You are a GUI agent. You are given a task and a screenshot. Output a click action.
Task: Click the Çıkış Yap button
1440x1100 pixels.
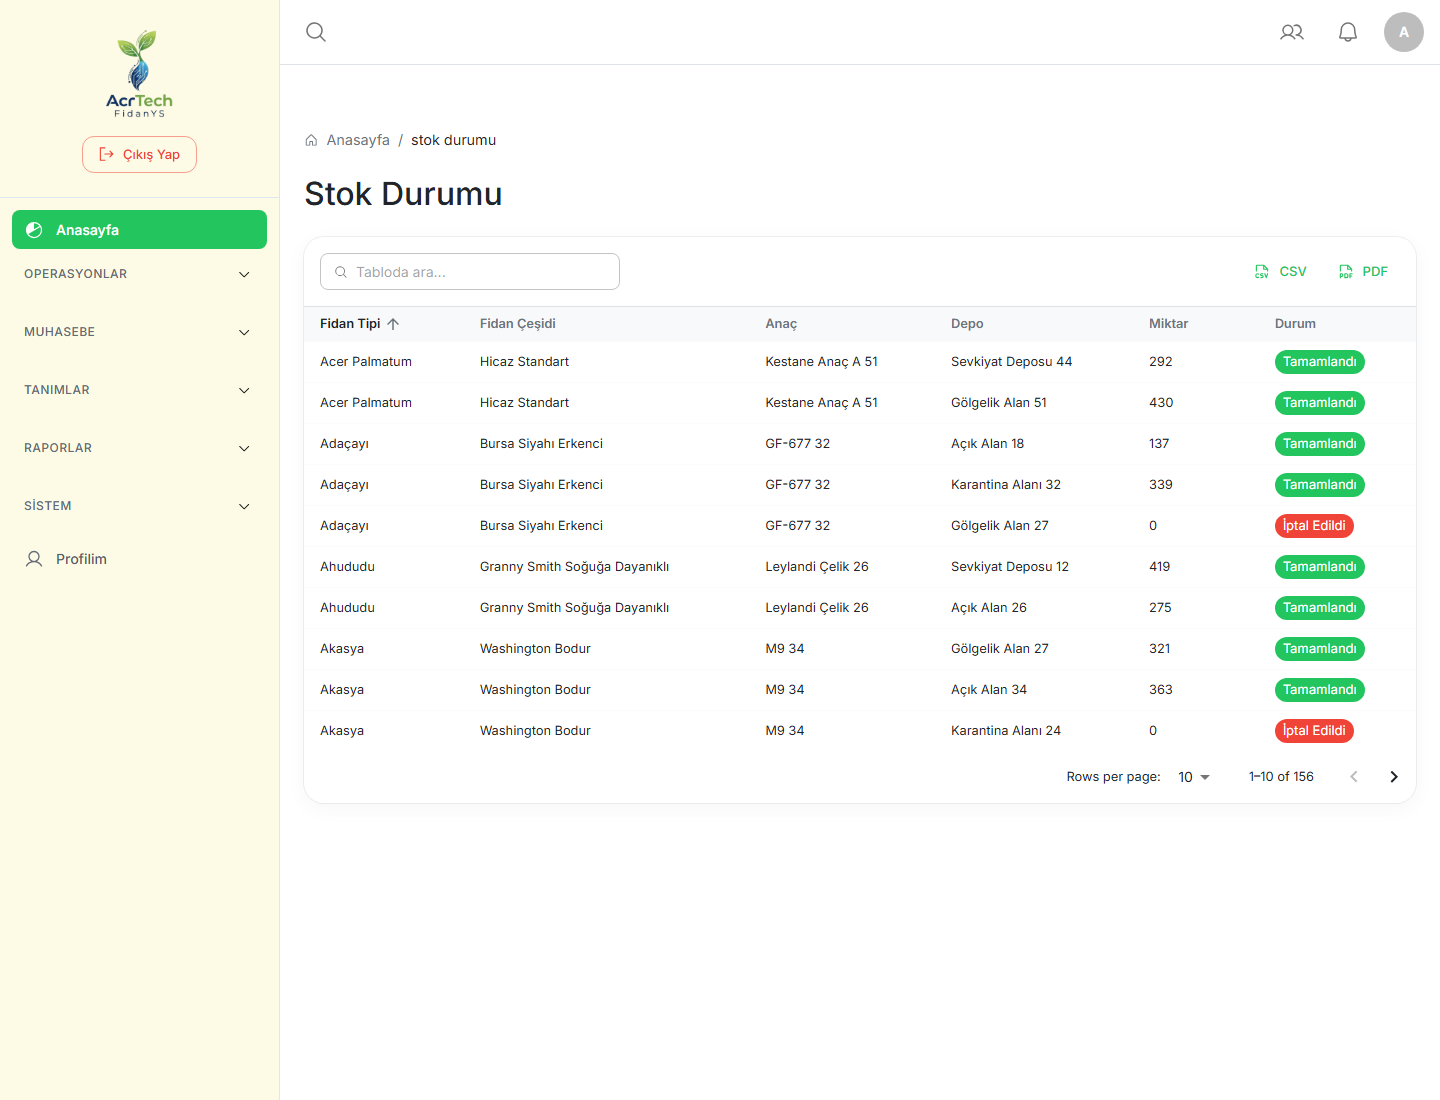[x=139, y=155]
